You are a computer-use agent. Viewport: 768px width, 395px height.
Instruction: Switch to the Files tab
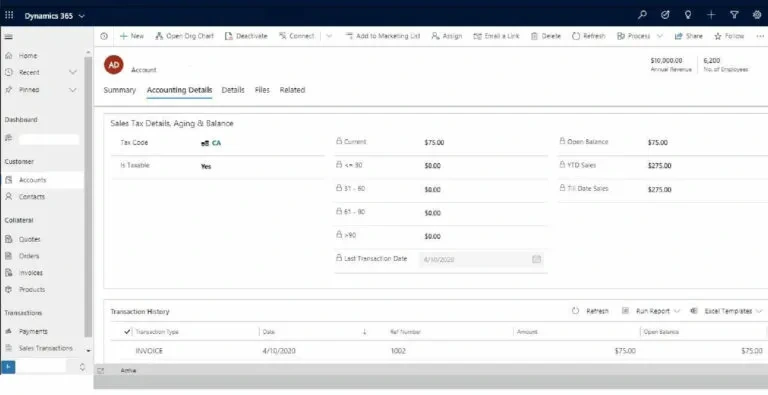[x=262, y=90]
